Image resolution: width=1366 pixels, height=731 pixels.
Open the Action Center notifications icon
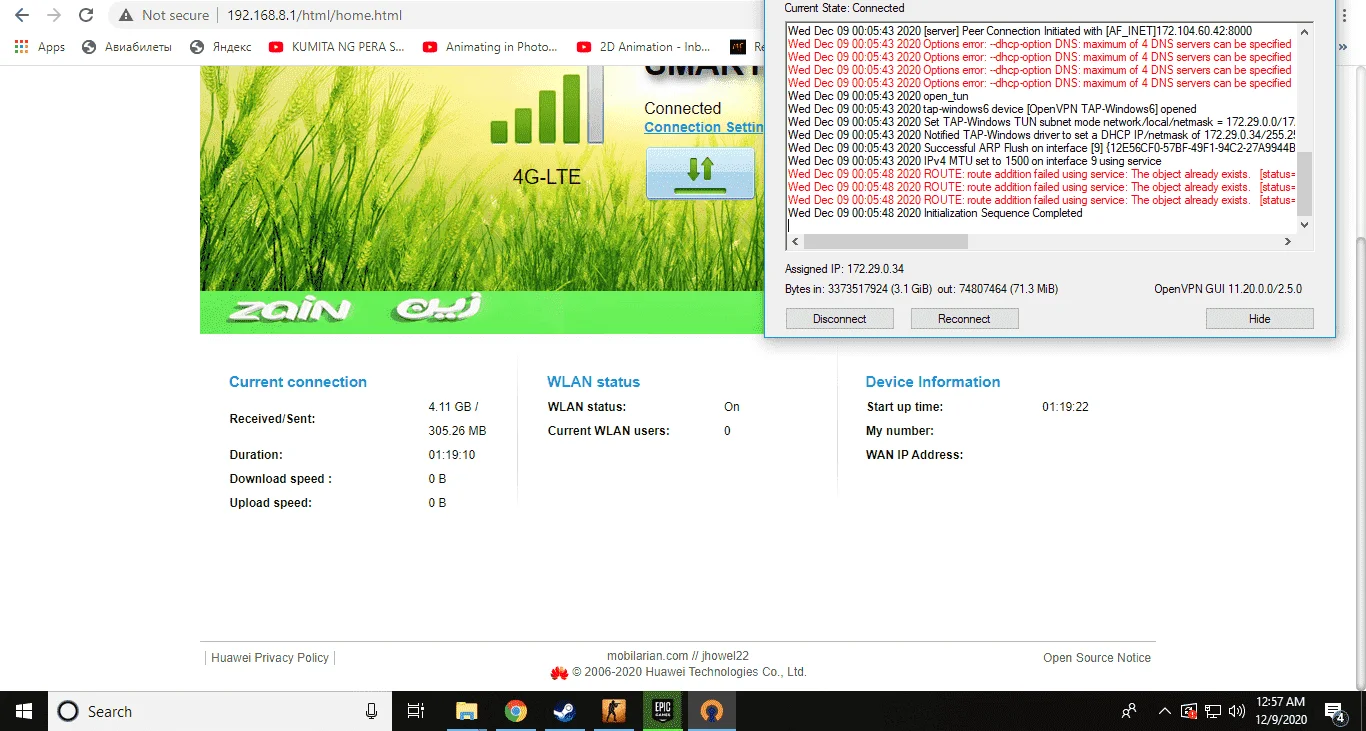1337,711
